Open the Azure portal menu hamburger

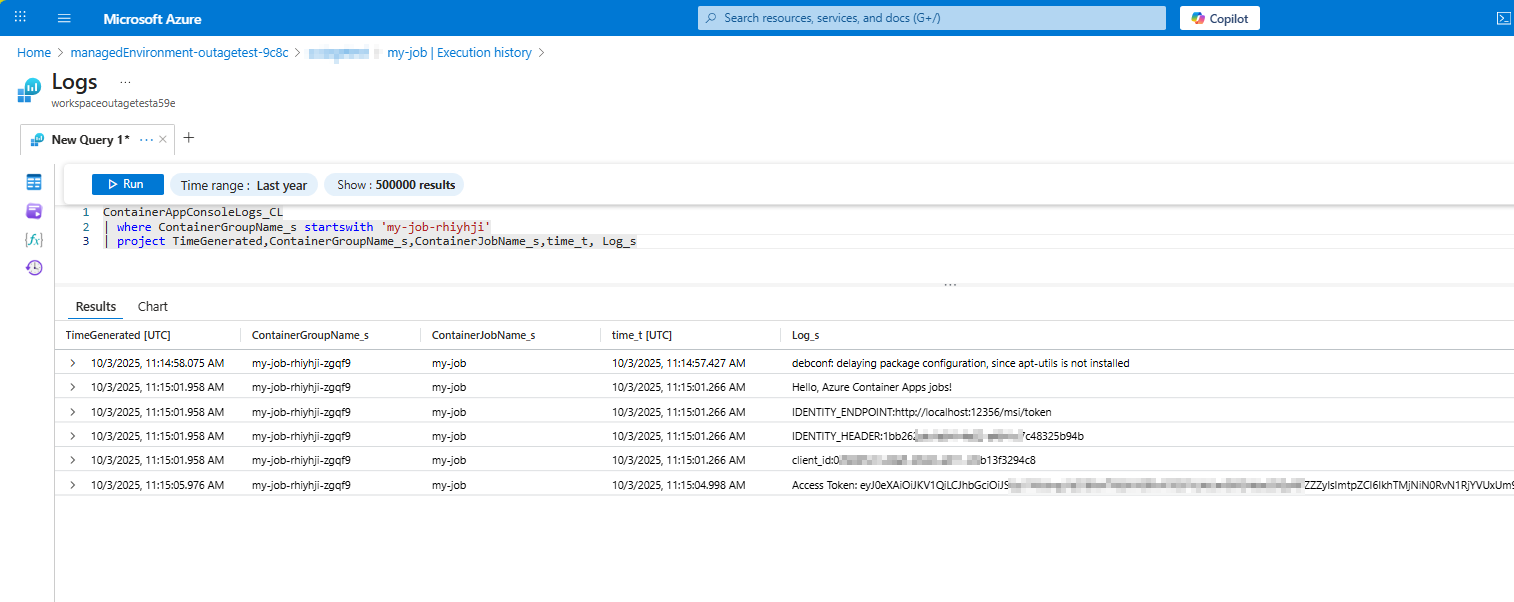(64, 17)
